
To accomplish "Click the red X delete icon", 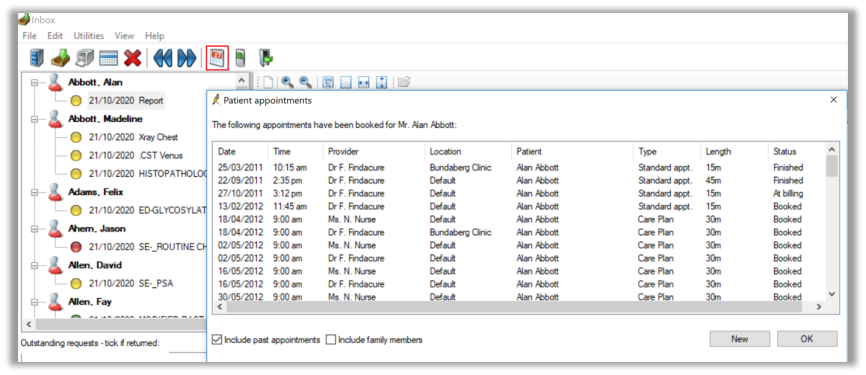I will (133, 57).
